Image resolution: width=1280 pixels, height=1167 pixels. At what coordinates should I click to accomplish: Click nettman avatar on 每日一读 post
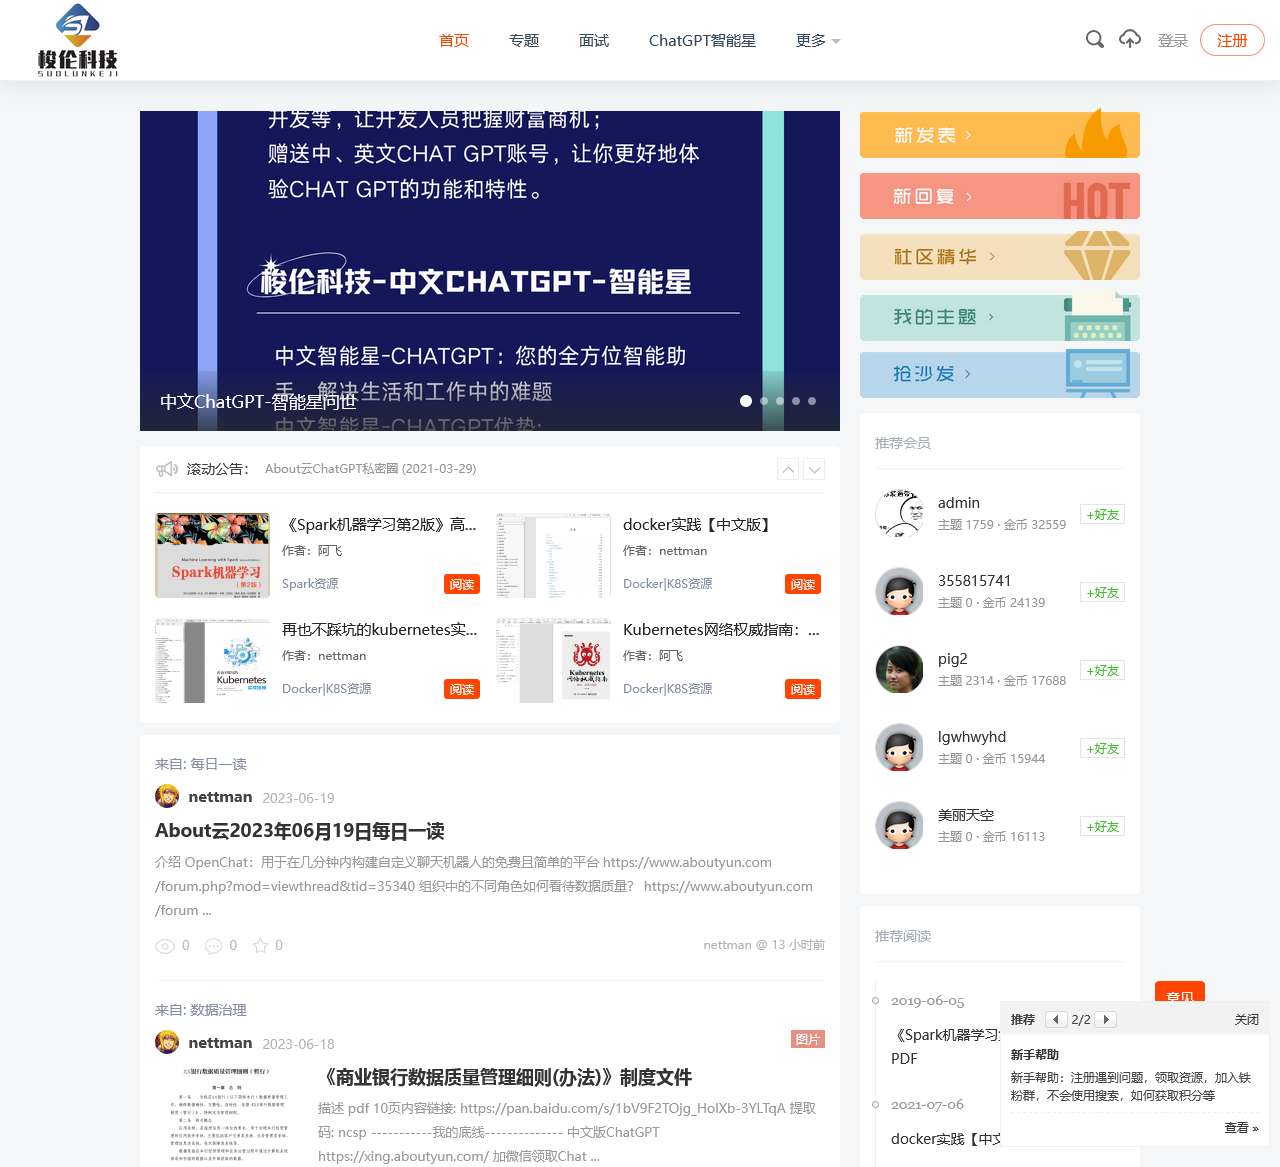click(167, 796)
